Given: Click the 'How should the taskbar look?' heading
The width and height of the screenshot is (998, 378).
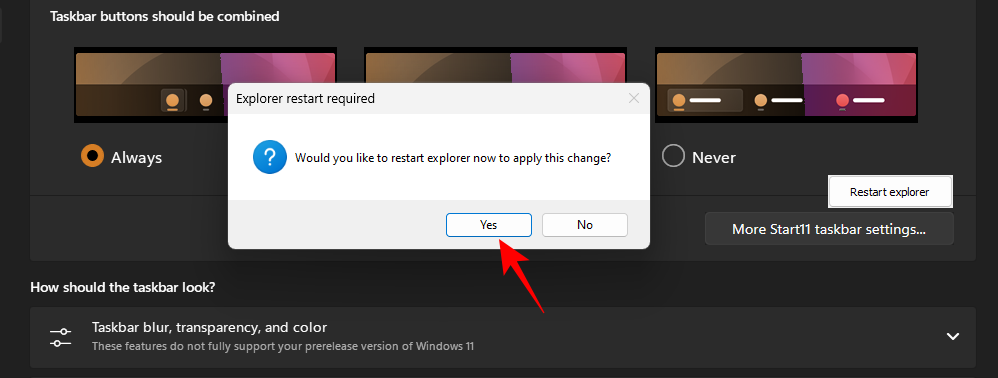Looking at the screenshot, I should click(x=123, y=287).
